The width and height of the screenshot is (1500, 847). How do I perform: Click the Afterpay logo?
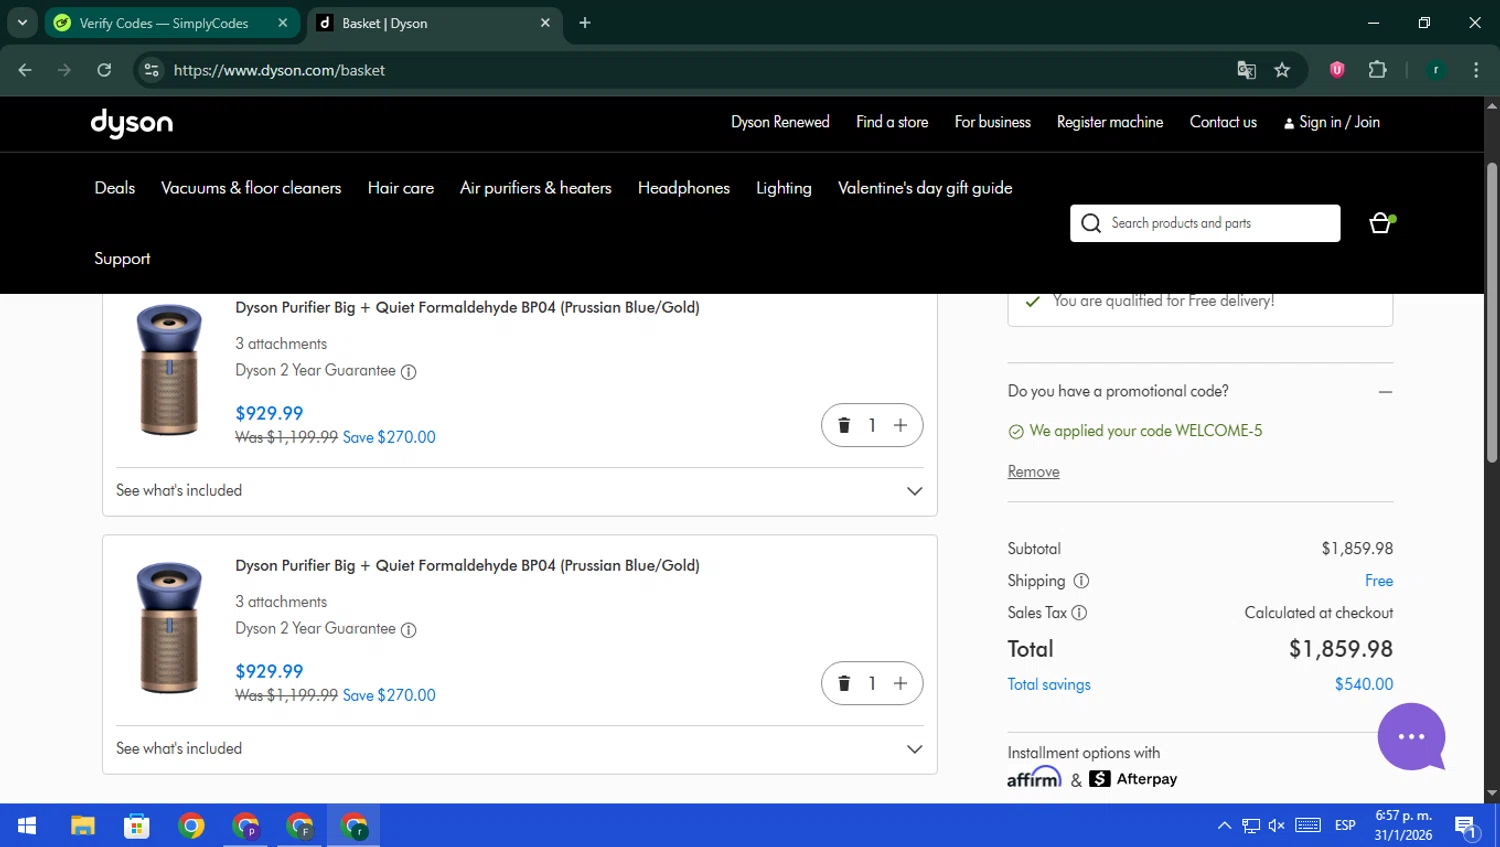(x=1133, y=779)
